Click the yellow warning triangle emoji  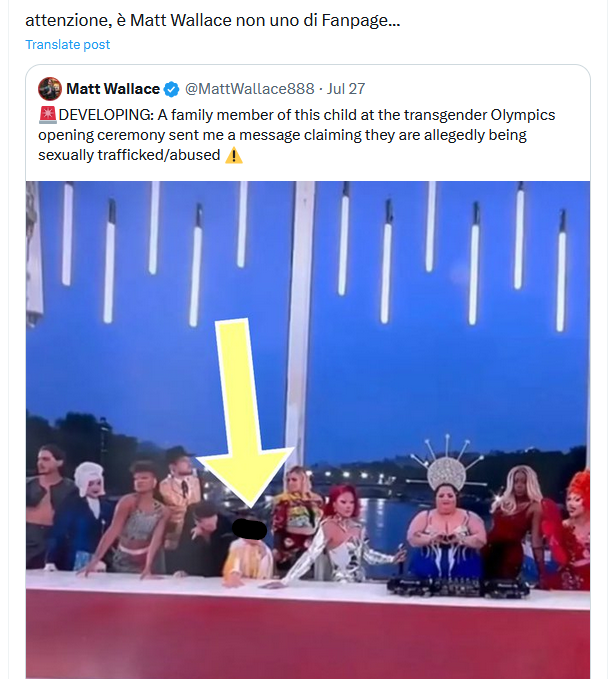point(234,156)
